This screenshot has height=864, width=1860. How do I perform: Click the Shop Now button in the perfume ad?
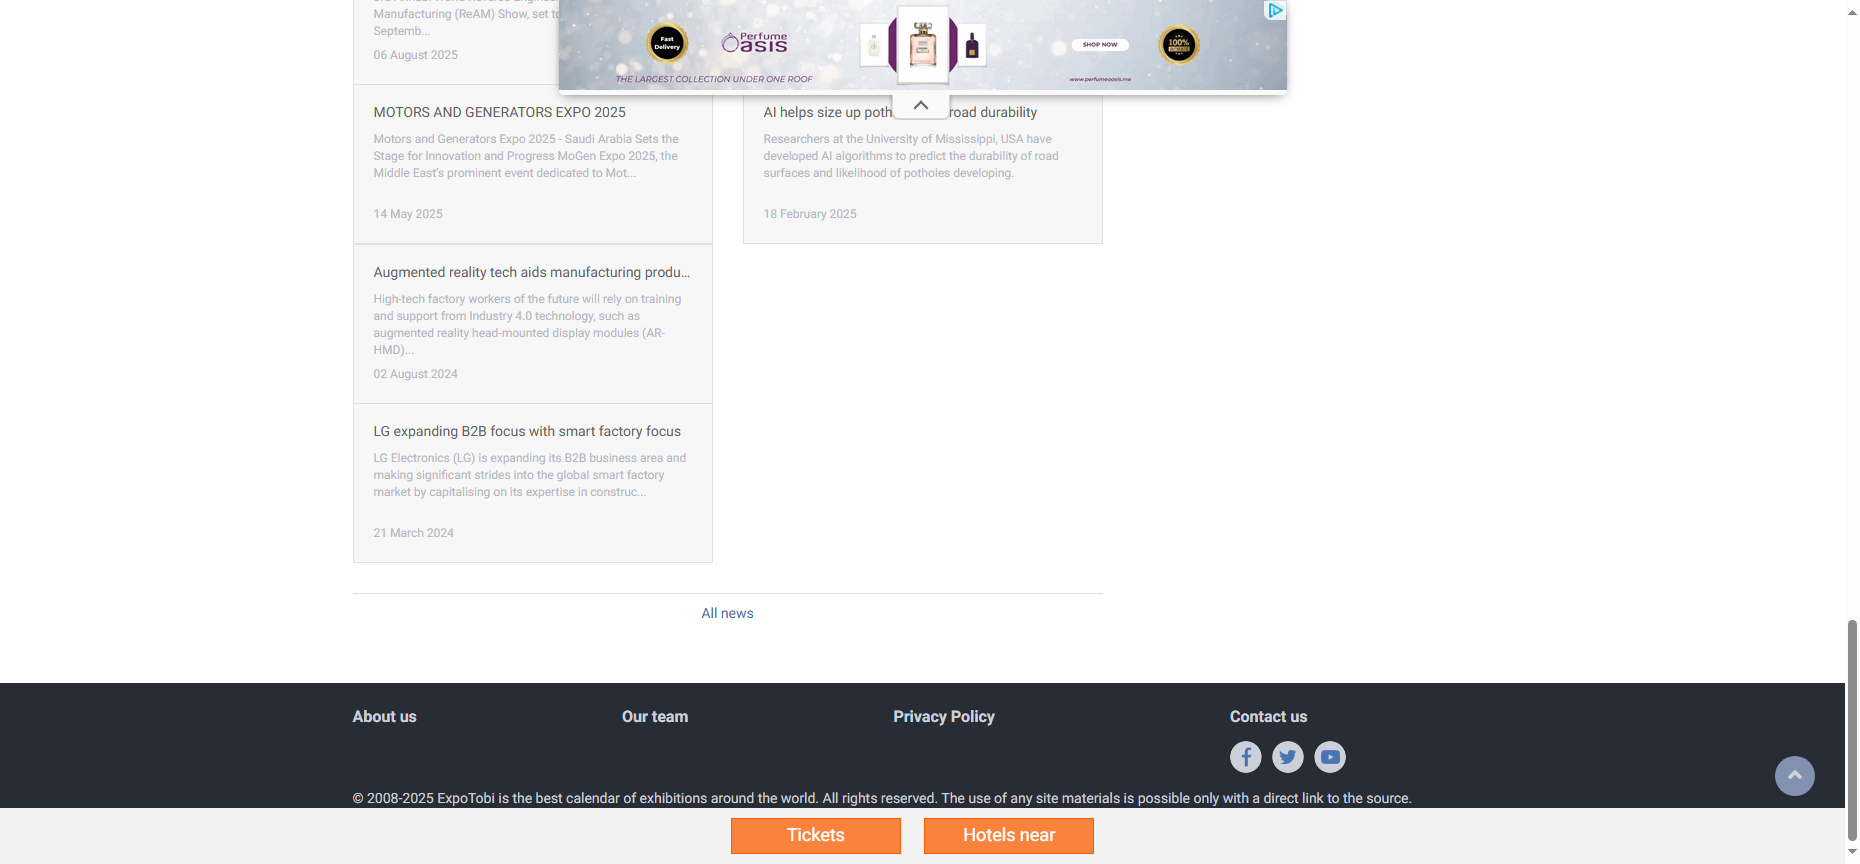1100,44
